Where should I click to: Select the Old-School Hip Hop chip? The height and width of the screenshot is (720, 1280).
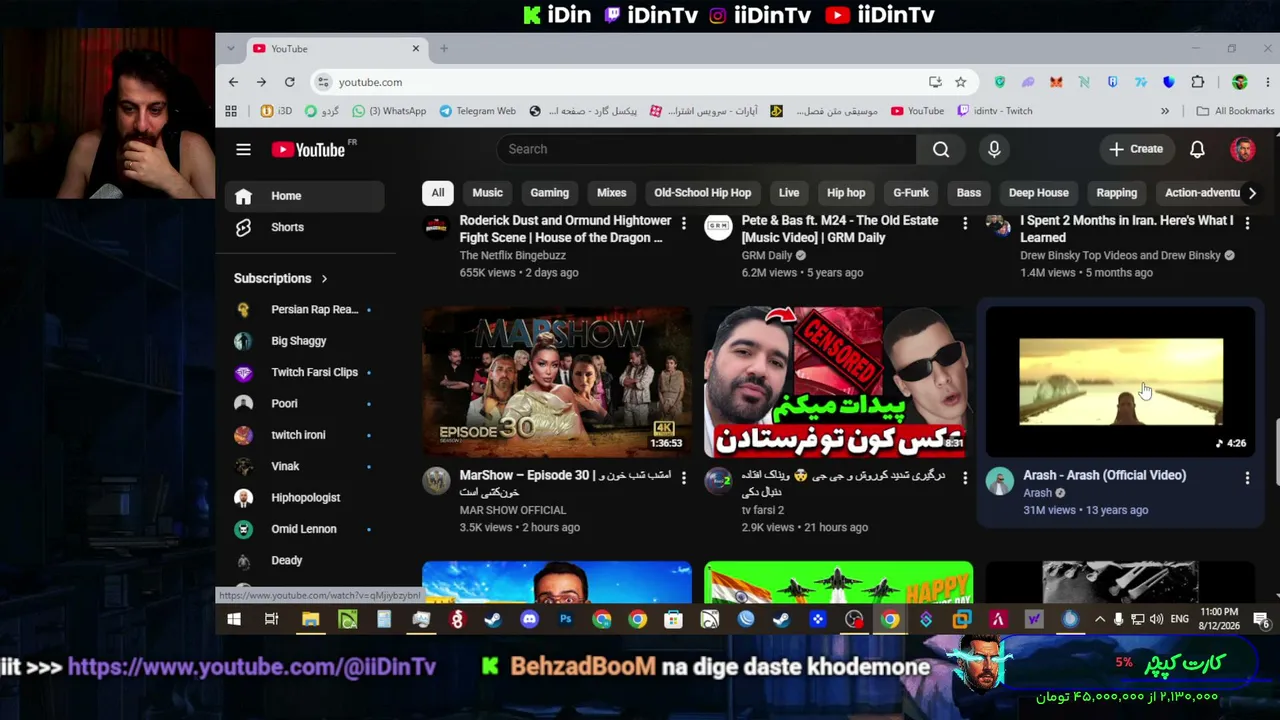(702, 193)
